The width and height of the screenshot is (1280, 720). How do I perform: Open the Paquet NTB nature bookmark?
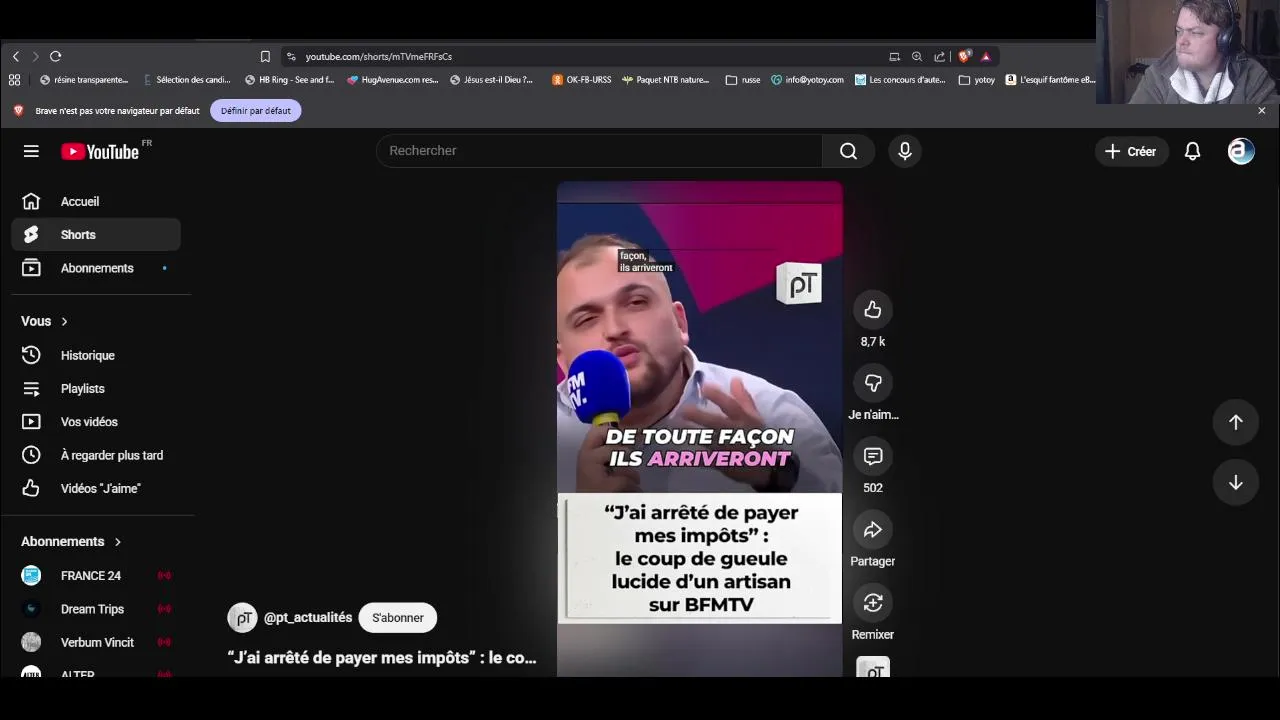click(666, 80)
